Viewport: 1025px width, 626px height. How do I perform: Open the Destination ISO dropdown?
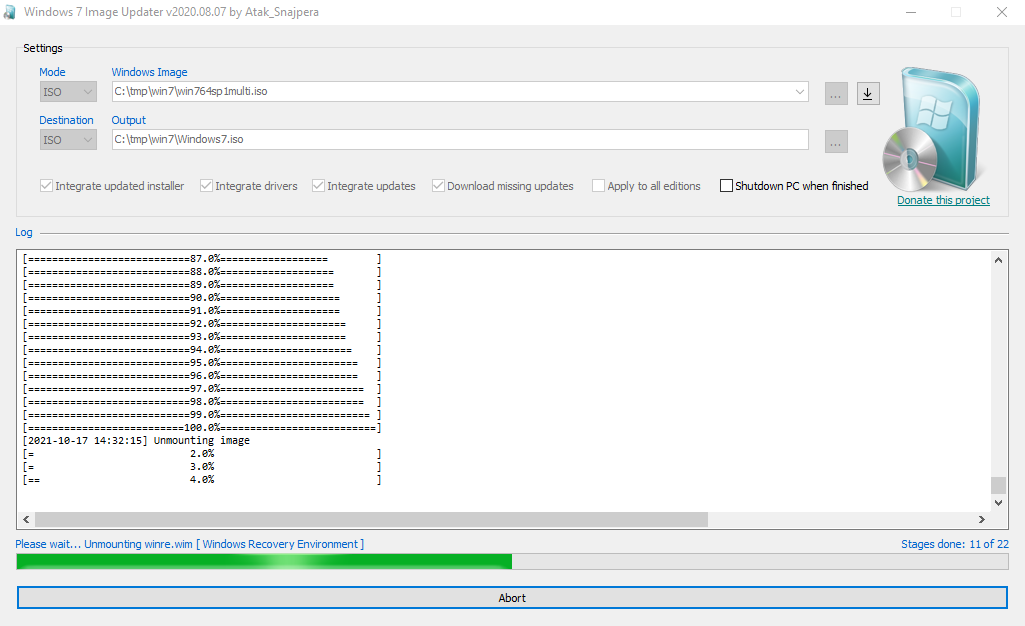tap(68, 139)
